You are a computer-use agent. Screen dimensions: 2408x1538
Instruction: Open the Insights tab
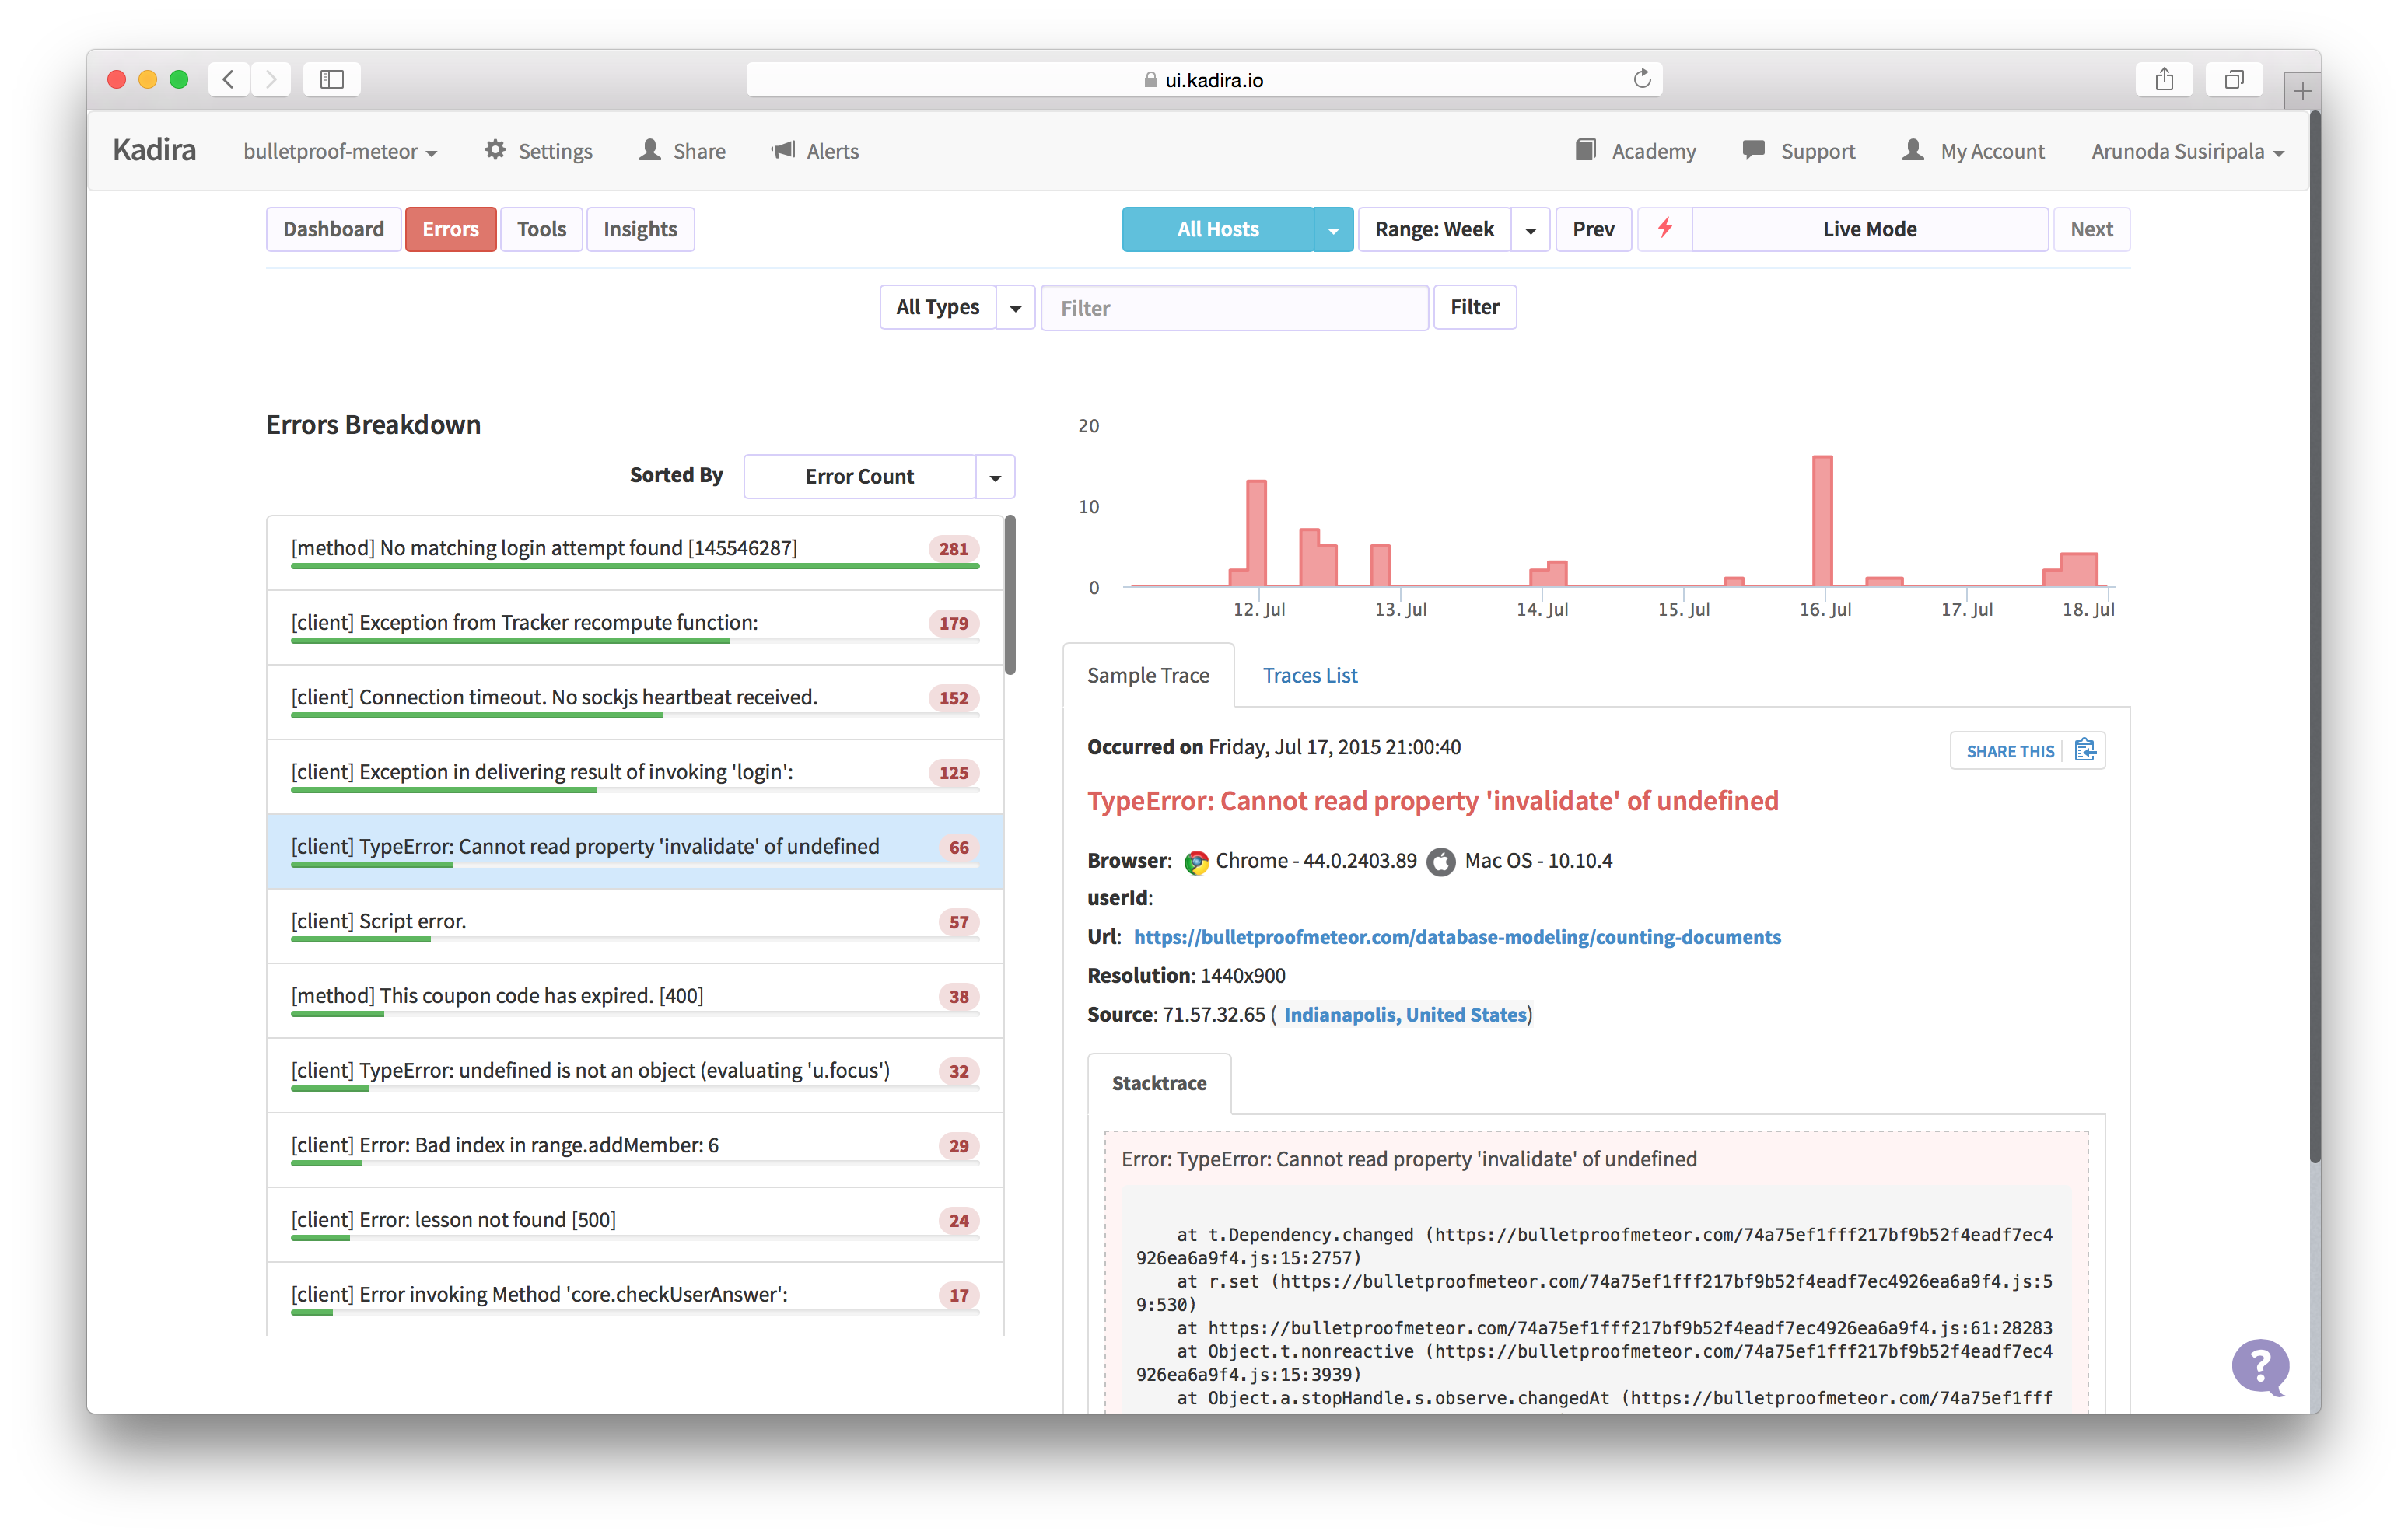640,229
